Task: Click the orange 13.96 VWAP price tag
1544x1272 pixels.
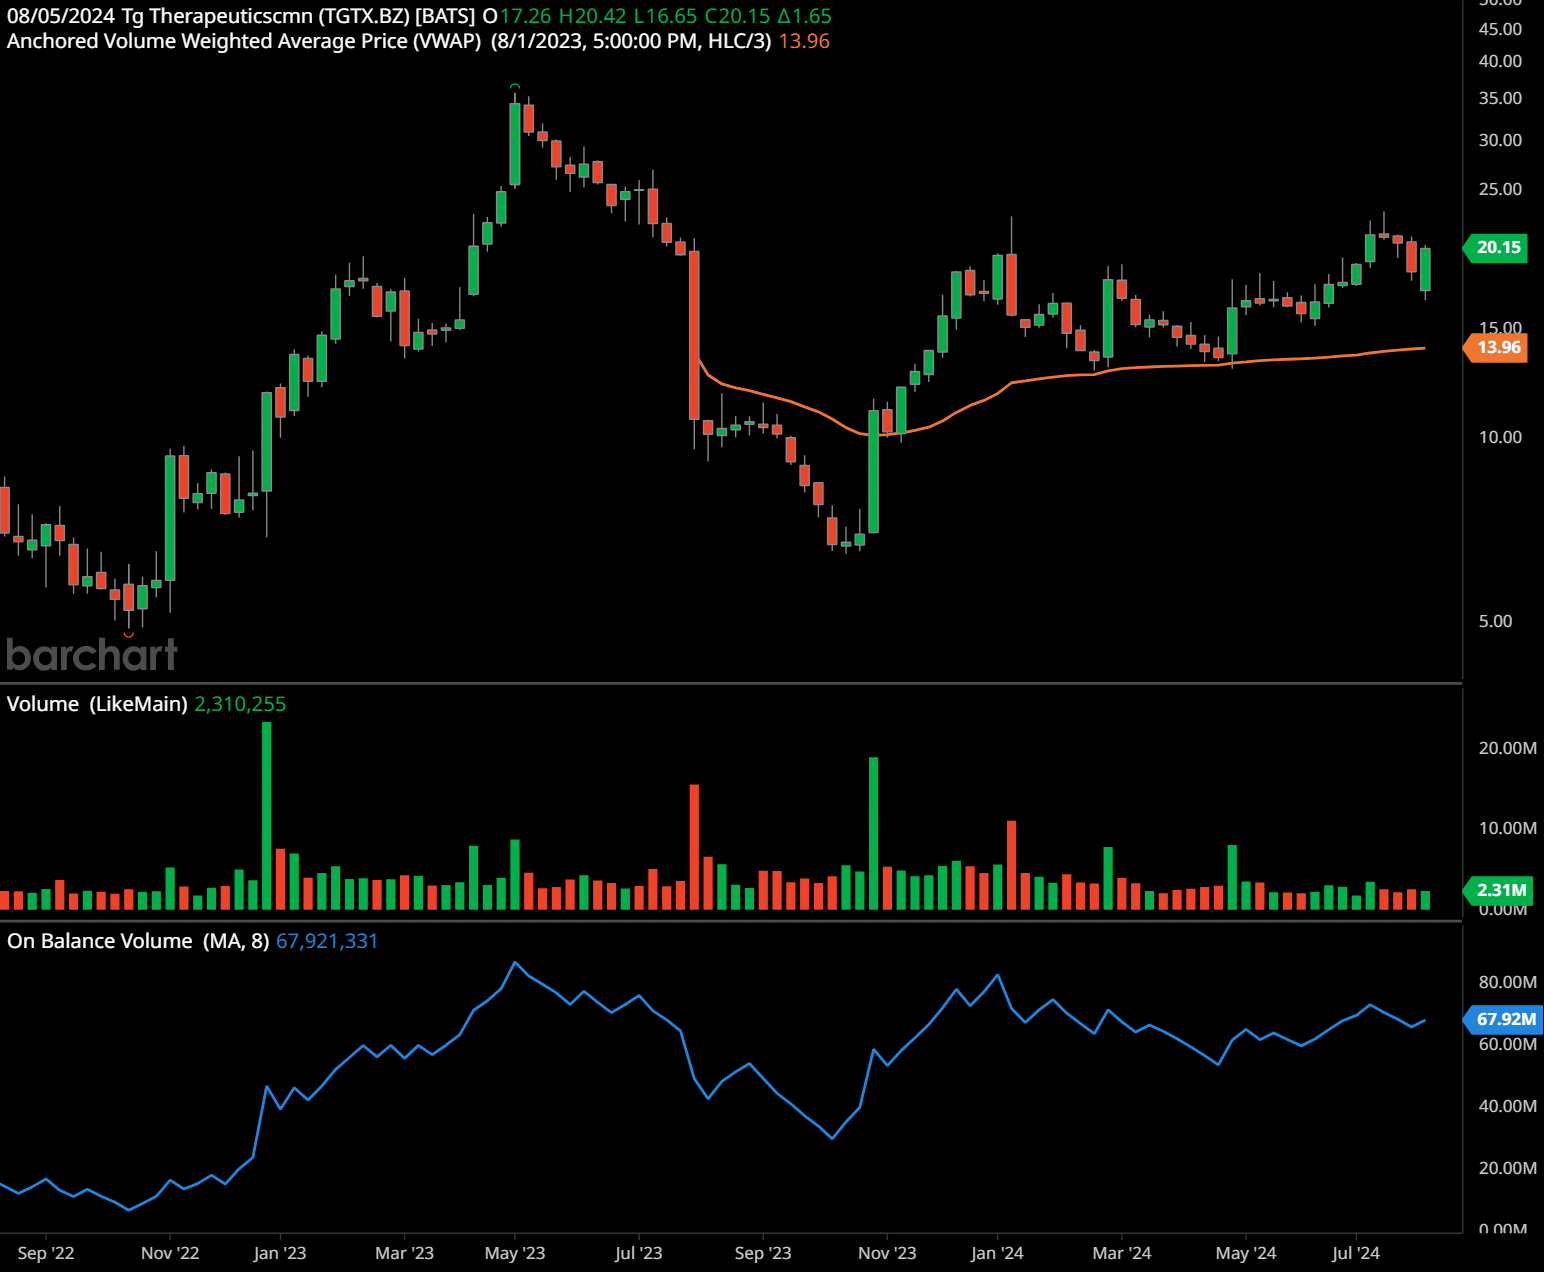Action: pos(1497,347)
